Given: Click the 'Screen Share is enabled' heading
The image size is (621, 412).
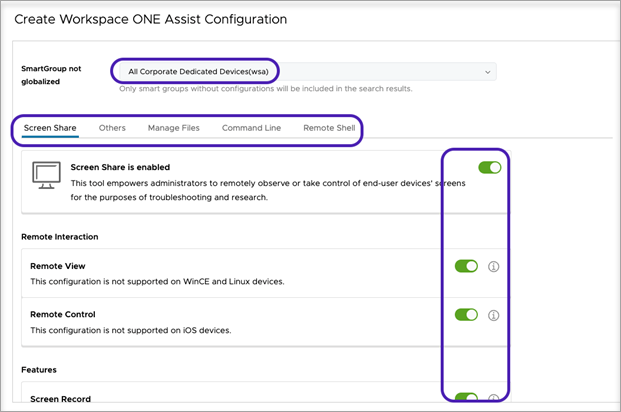Looking at the screenshot, I should (120, 167).
